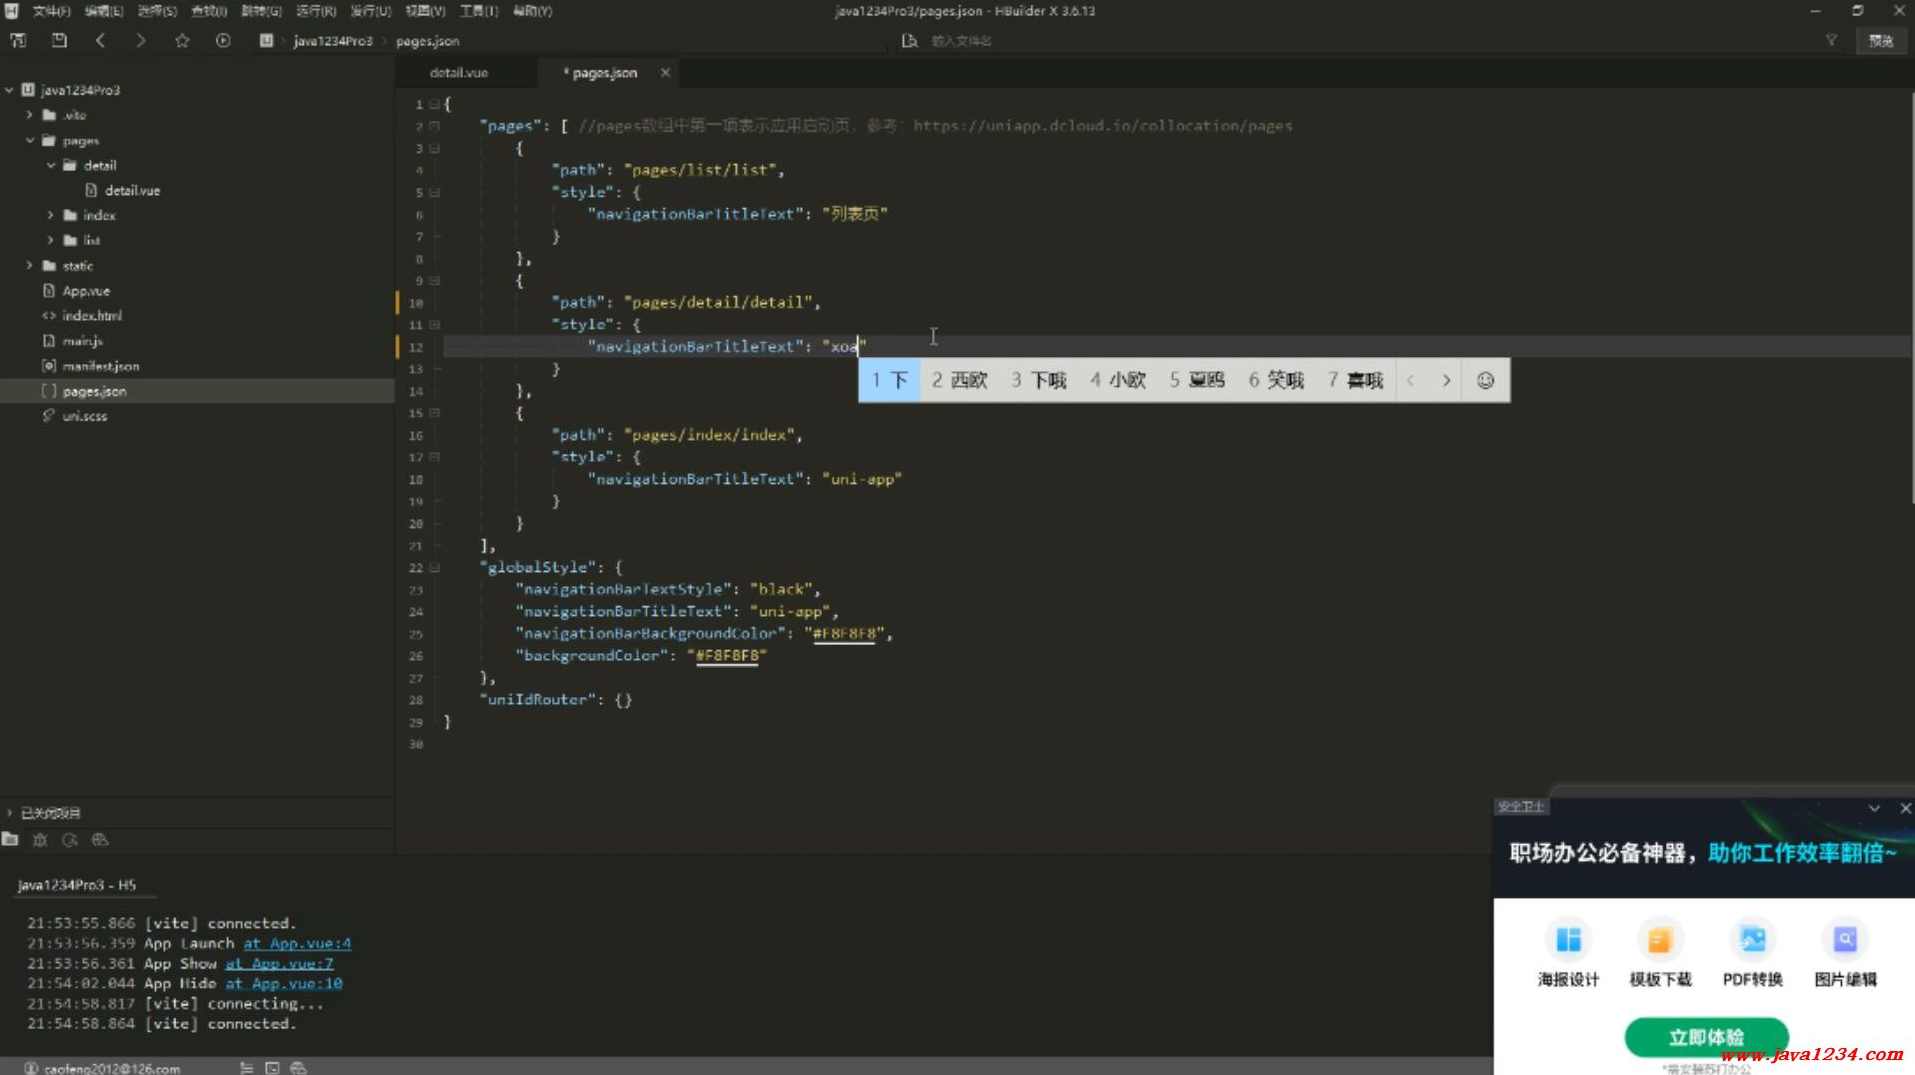The height and width of the screenshot is (1075, 1915).
Task: Switch to the detail.vue tab
Action: [x=459, y=73]
